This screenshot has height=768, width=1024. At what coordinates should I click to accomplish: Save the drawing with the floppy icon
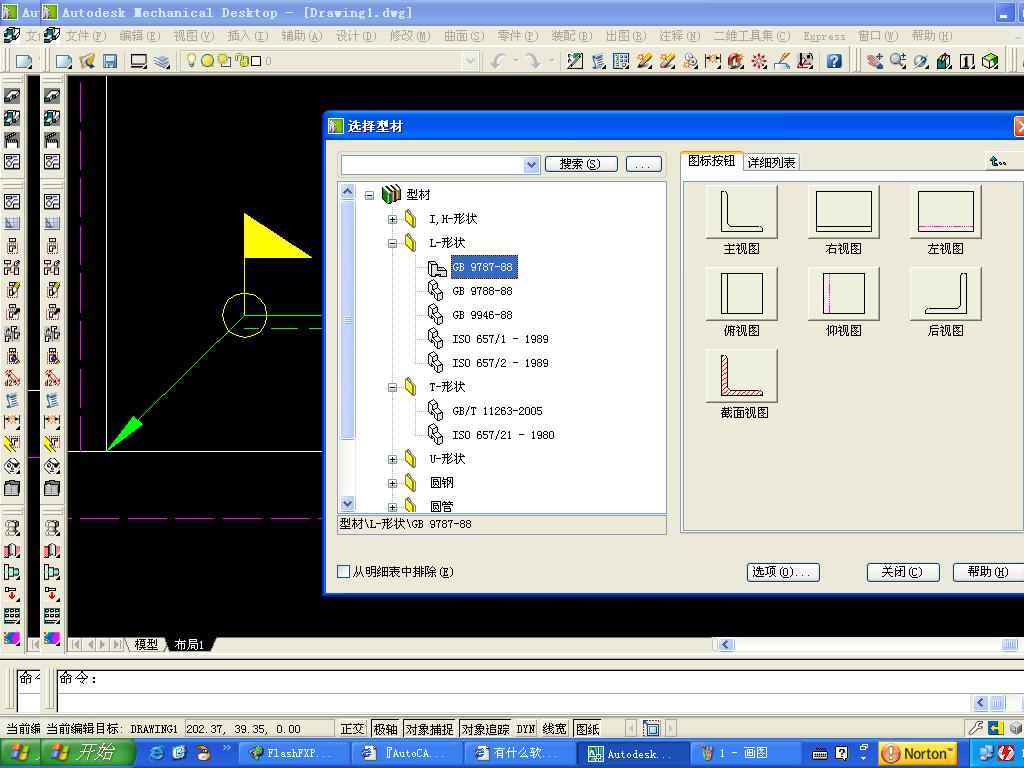(x=110, y=61)
